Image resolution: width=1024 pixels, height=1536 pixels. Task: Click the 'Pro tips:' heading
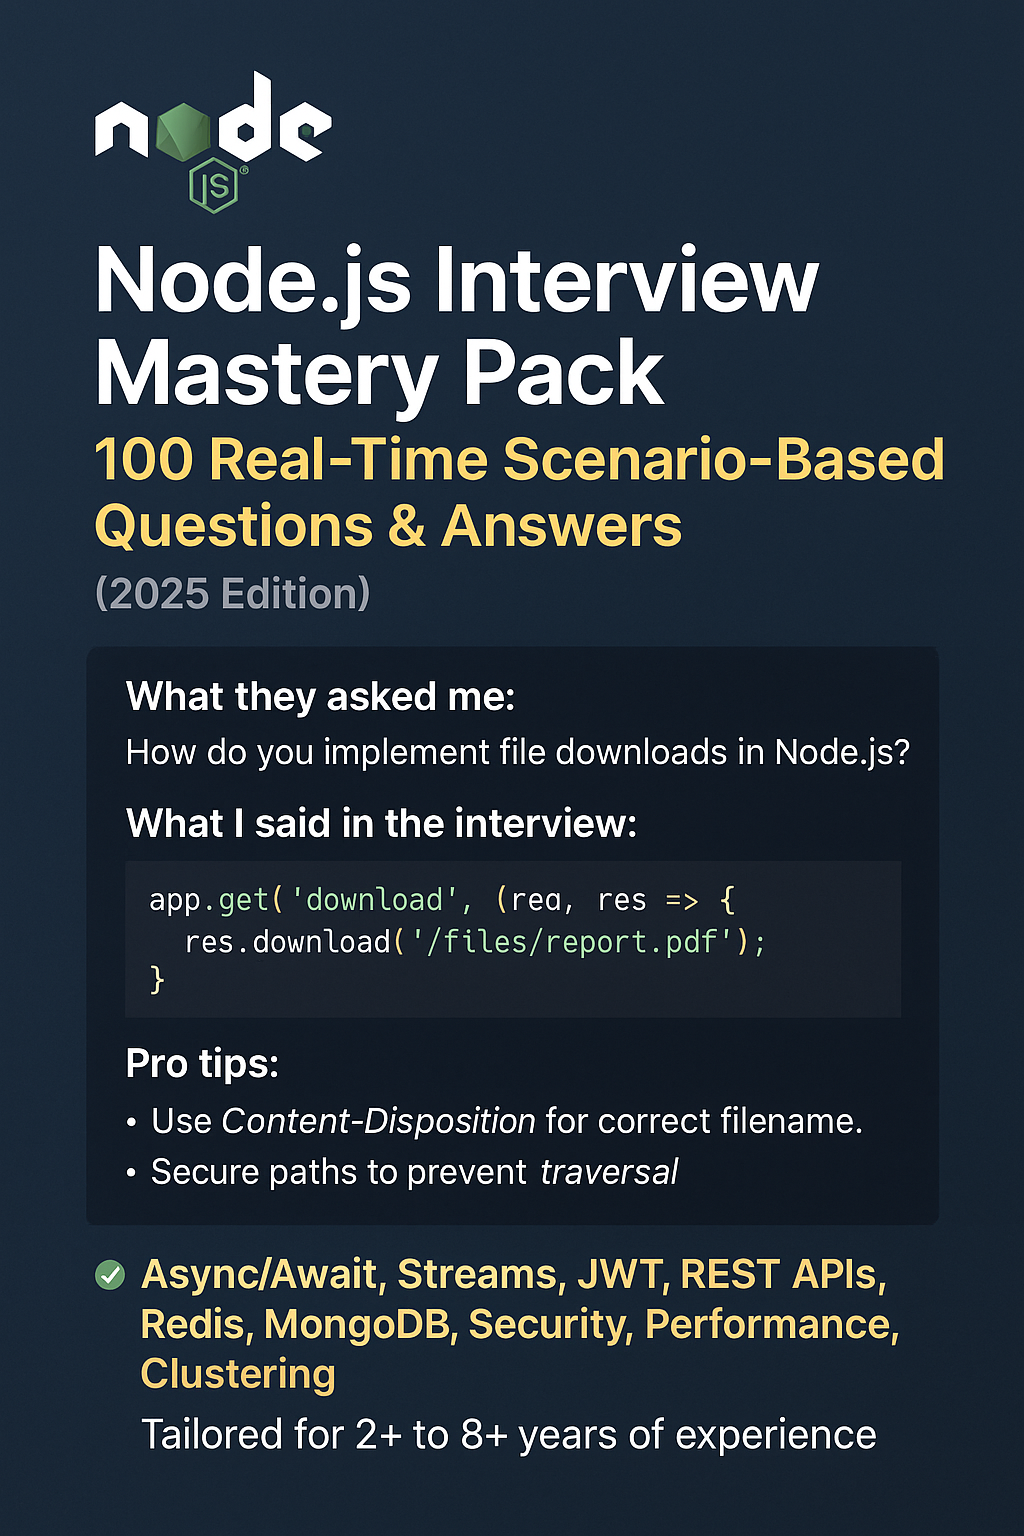[x=202, y=1064]
